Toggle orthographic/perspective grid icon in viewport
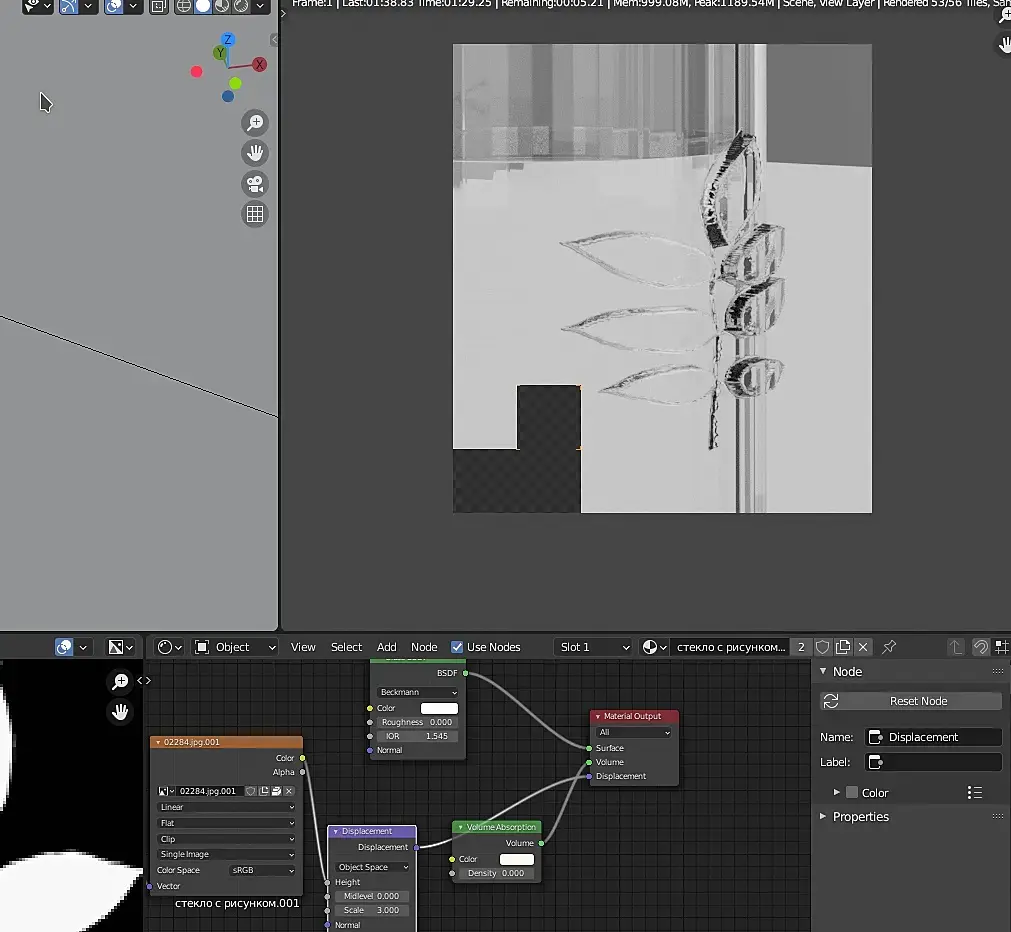This screenshot has height=932, width=1011. point(255,214)
